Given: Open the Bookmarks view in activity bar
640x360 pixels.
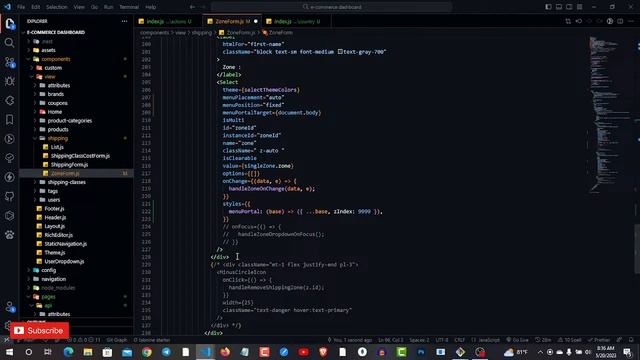Looking at the screenshot, I should click(9, 120).
